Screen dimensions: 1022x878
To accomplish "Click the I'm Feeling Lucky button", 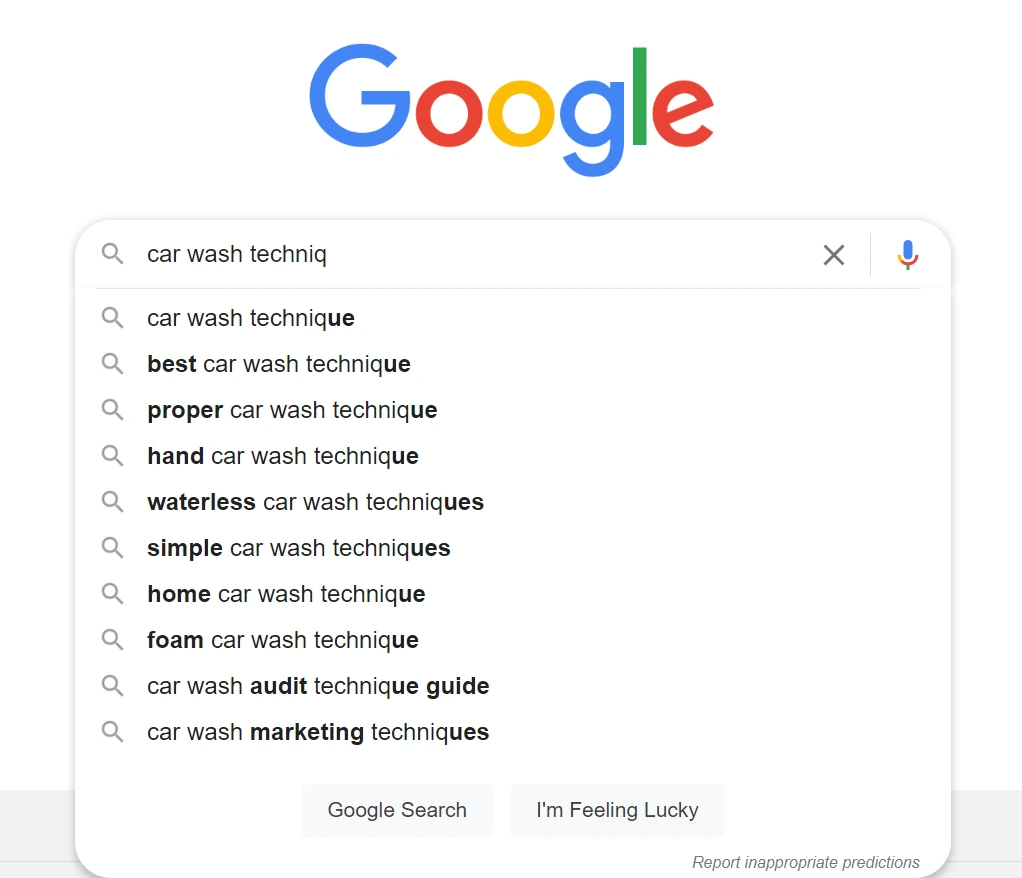I will pyautogui.click(x=617, y=810).
